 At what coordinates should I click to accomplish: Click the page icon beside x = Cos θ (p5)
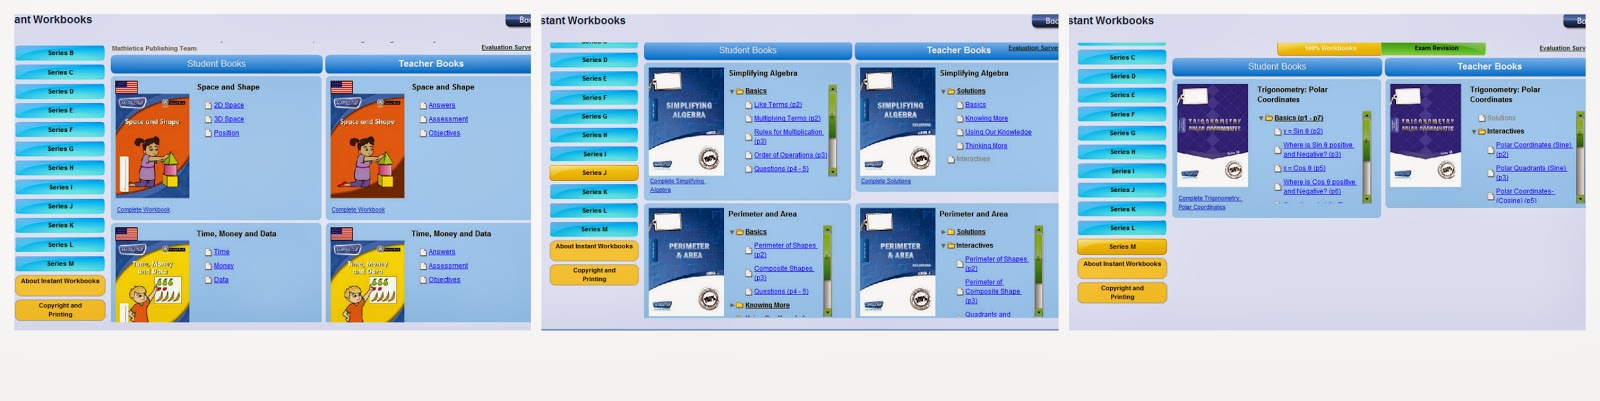point(1278,168)
